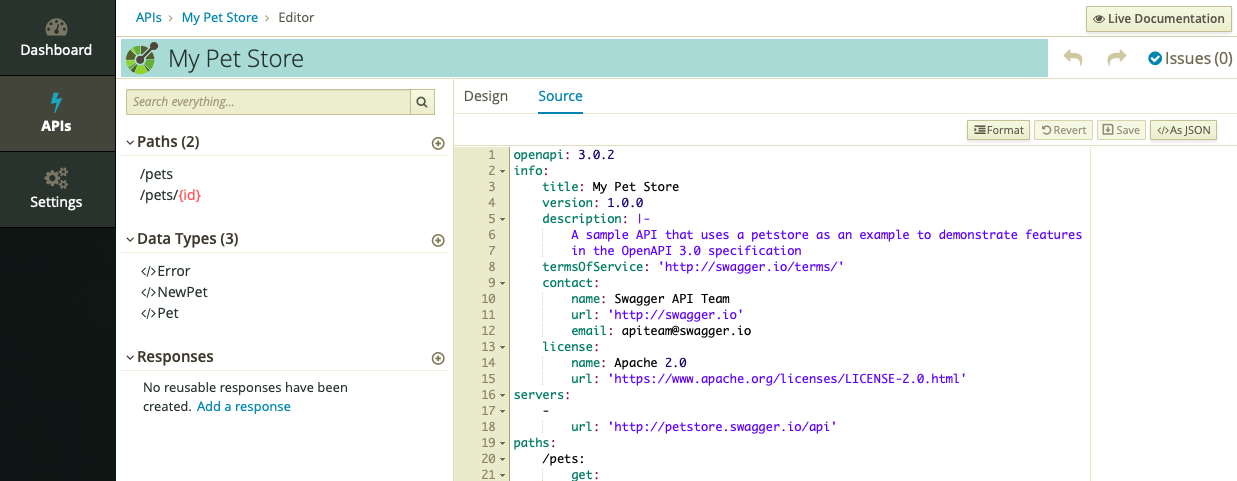Click the Revert button
This screenshot has width=1237, height=481.
click(1063, 130)
